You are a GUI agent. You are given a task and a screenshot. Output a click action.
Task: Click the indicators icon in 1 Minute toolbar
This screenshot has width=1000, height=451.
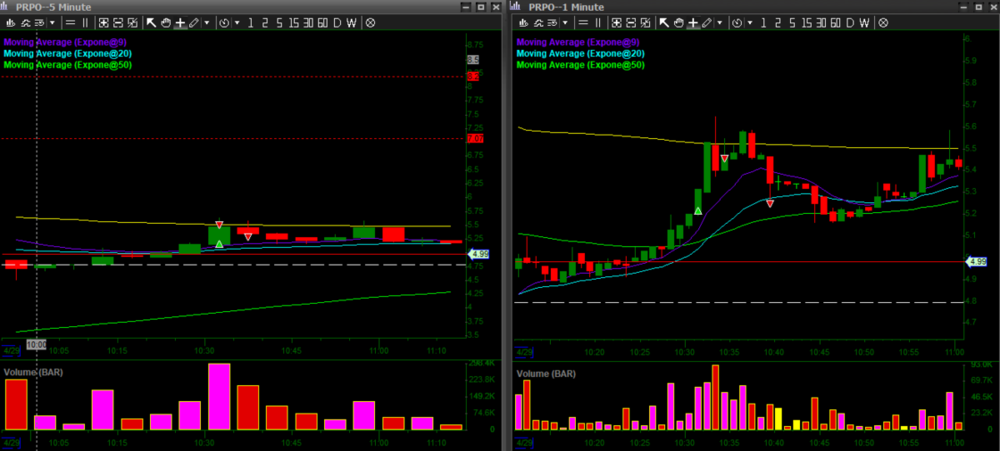pyautogui.click(x=535, y=22)
